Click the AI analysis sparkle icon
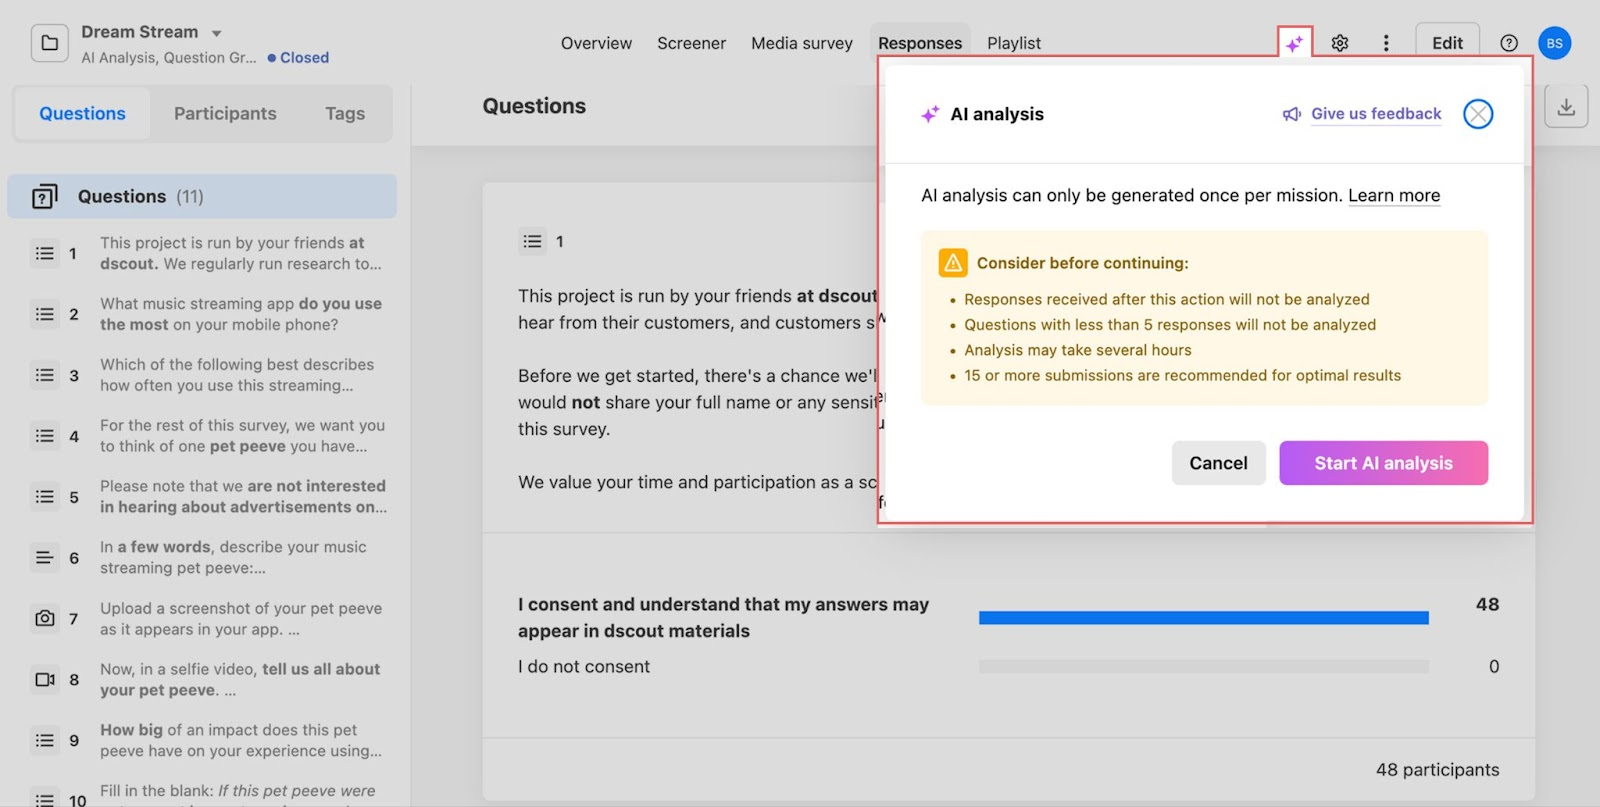The height and width of the screenshot is (807, 1600). click(x=1294, y=44)
